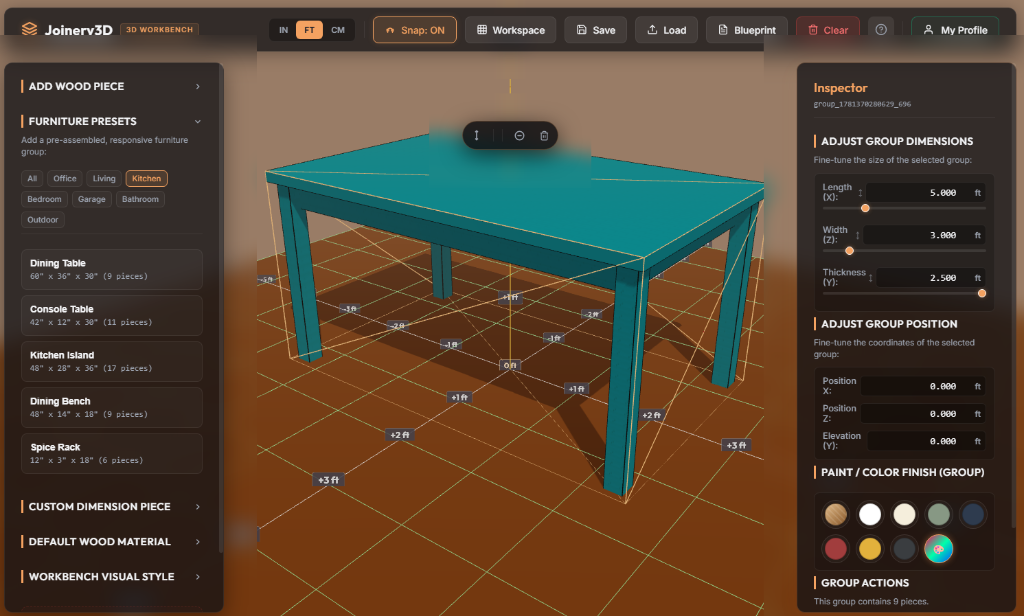Show All furniture presets filter

pyautogui.click(x=32, y=178)
